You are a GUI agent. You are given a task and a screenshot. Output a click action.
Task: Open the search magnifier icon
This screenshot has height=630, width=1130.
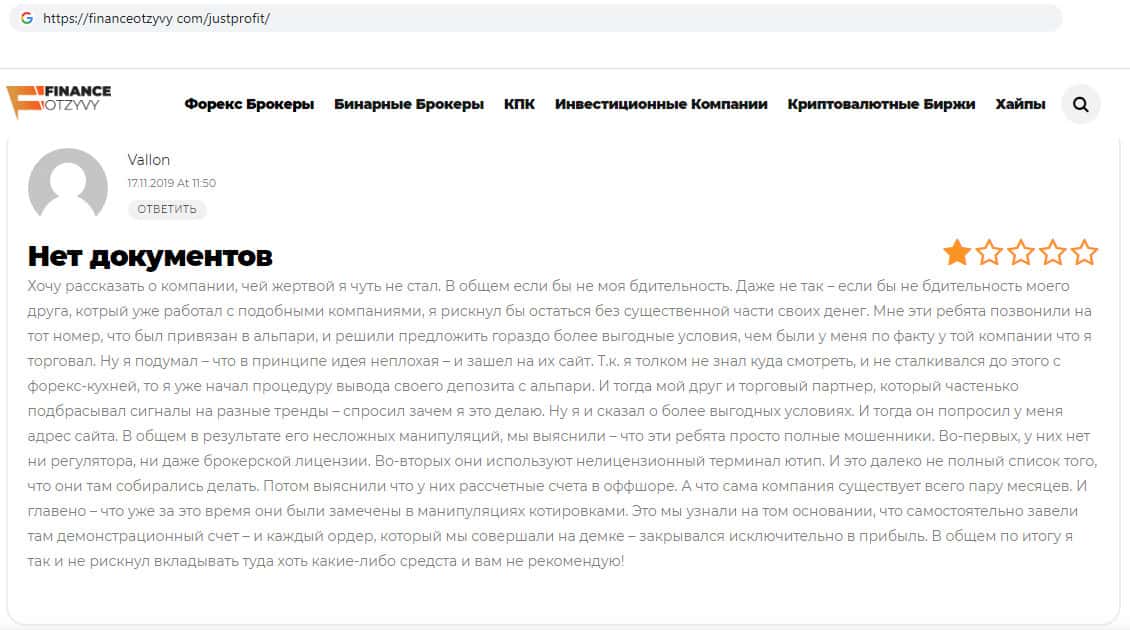coord(1080,105)
